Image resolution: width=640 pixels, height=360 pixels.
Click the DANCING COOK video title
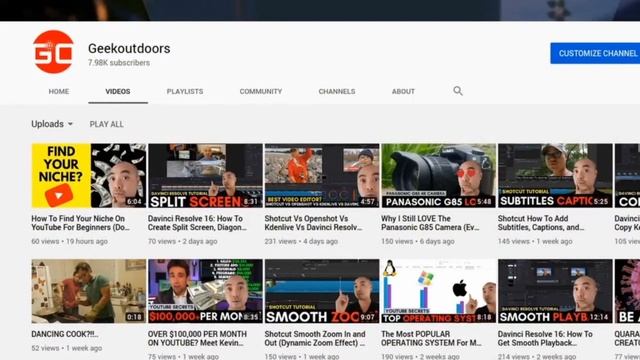65,334
